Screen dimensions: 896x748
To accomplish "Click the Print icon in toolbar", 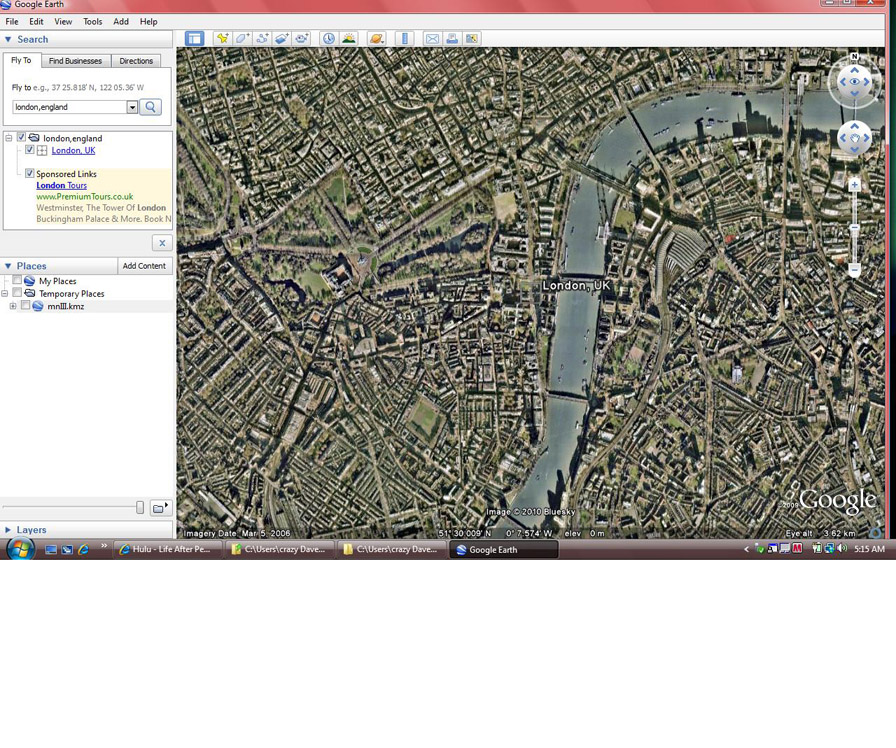I will (x=452, y=38).
